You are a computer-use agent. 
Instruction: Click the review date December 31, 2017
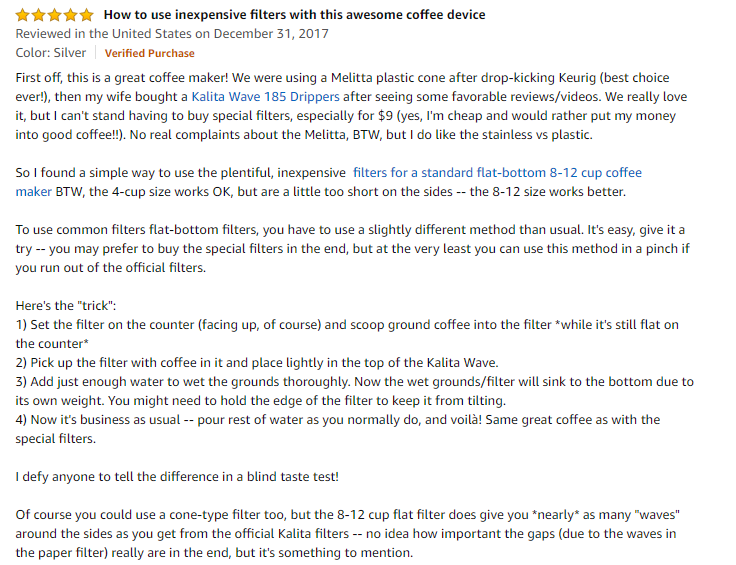(271, 34)
